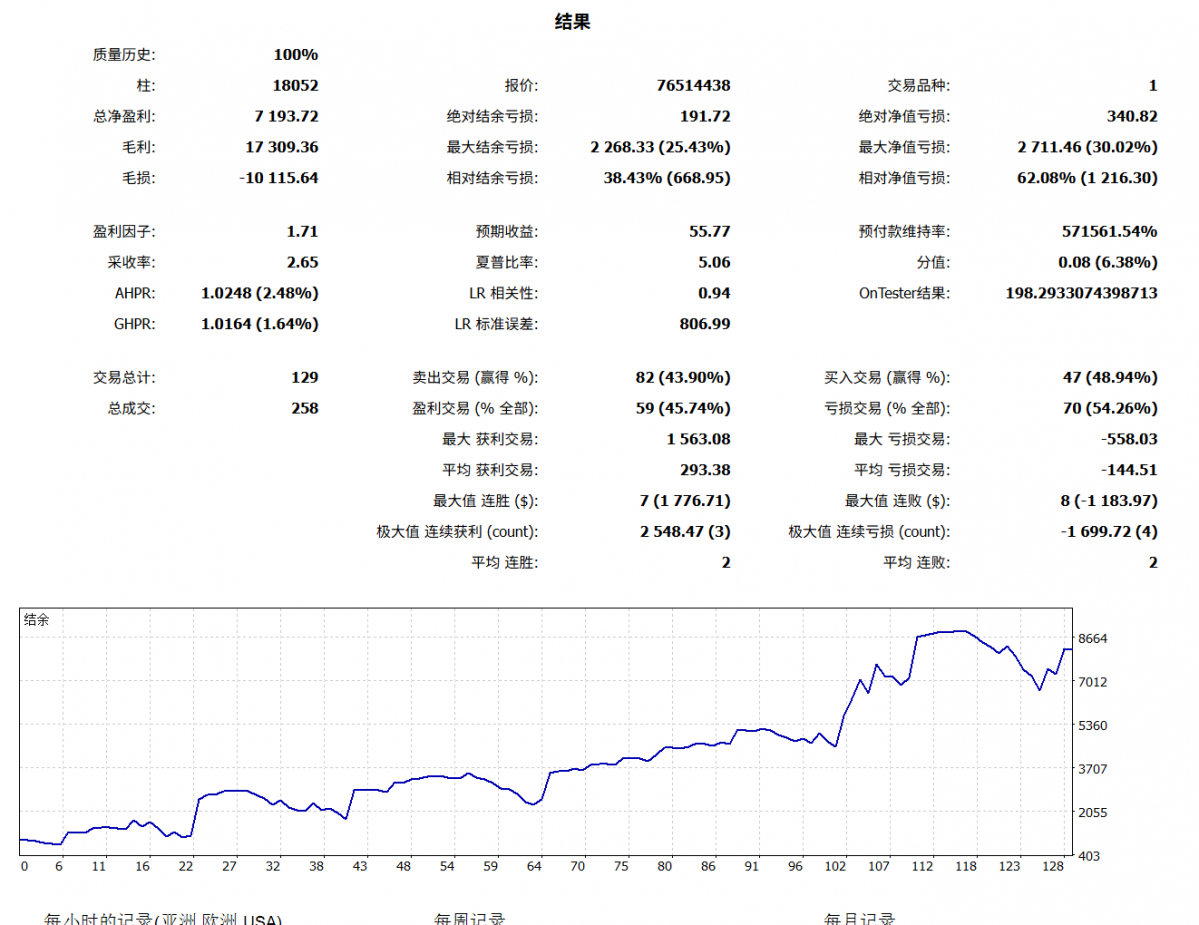Select 平均 亏损交易 value -144.51

pyautogui.click(x=1129, y=469)
